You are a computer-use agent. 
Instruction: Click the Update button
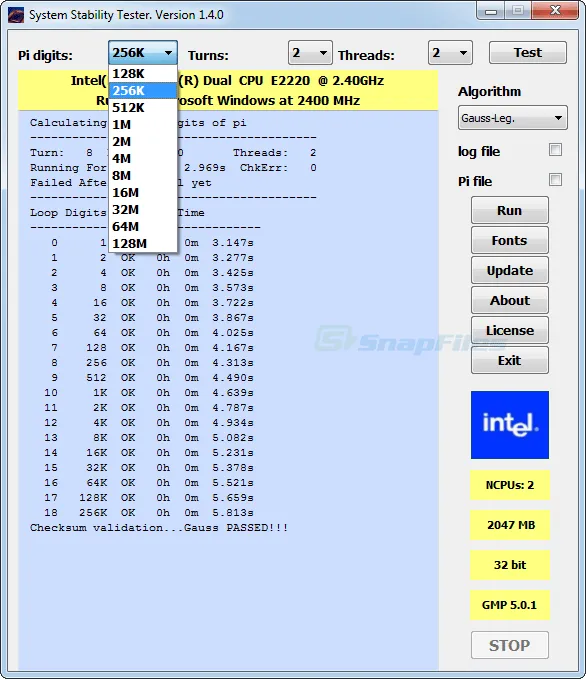tap(510, 270)
